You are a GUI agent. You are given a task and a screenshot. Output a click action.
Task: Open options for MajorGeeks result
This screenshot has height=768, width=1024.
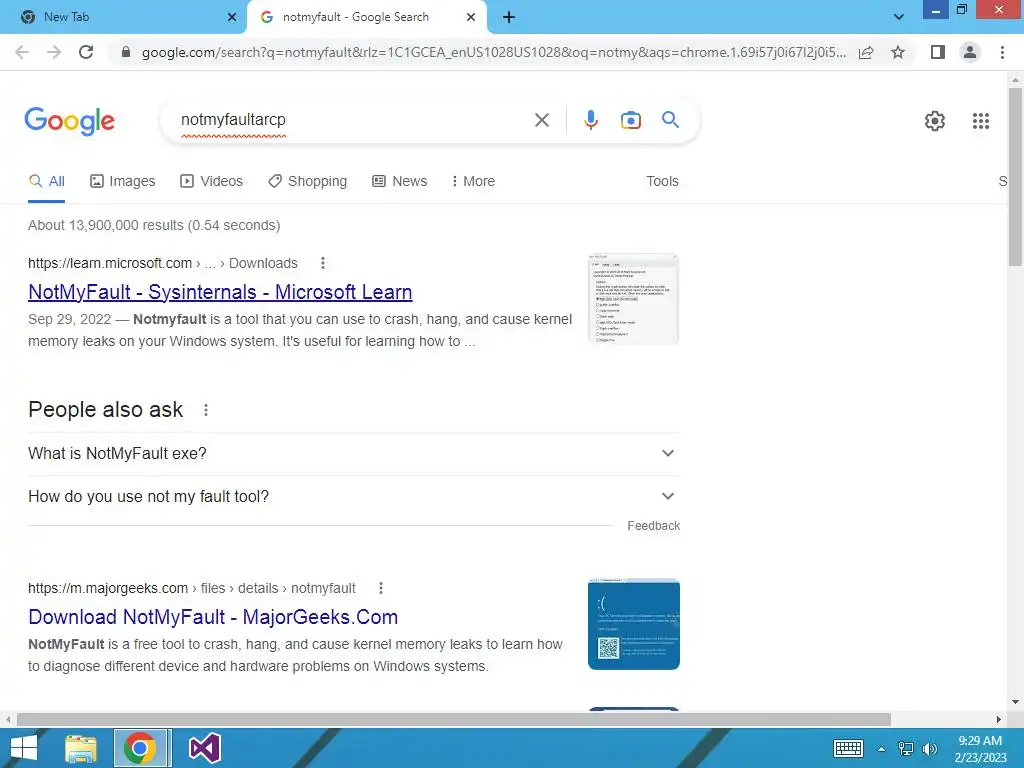pyautogui.click(x=381, y=588)
